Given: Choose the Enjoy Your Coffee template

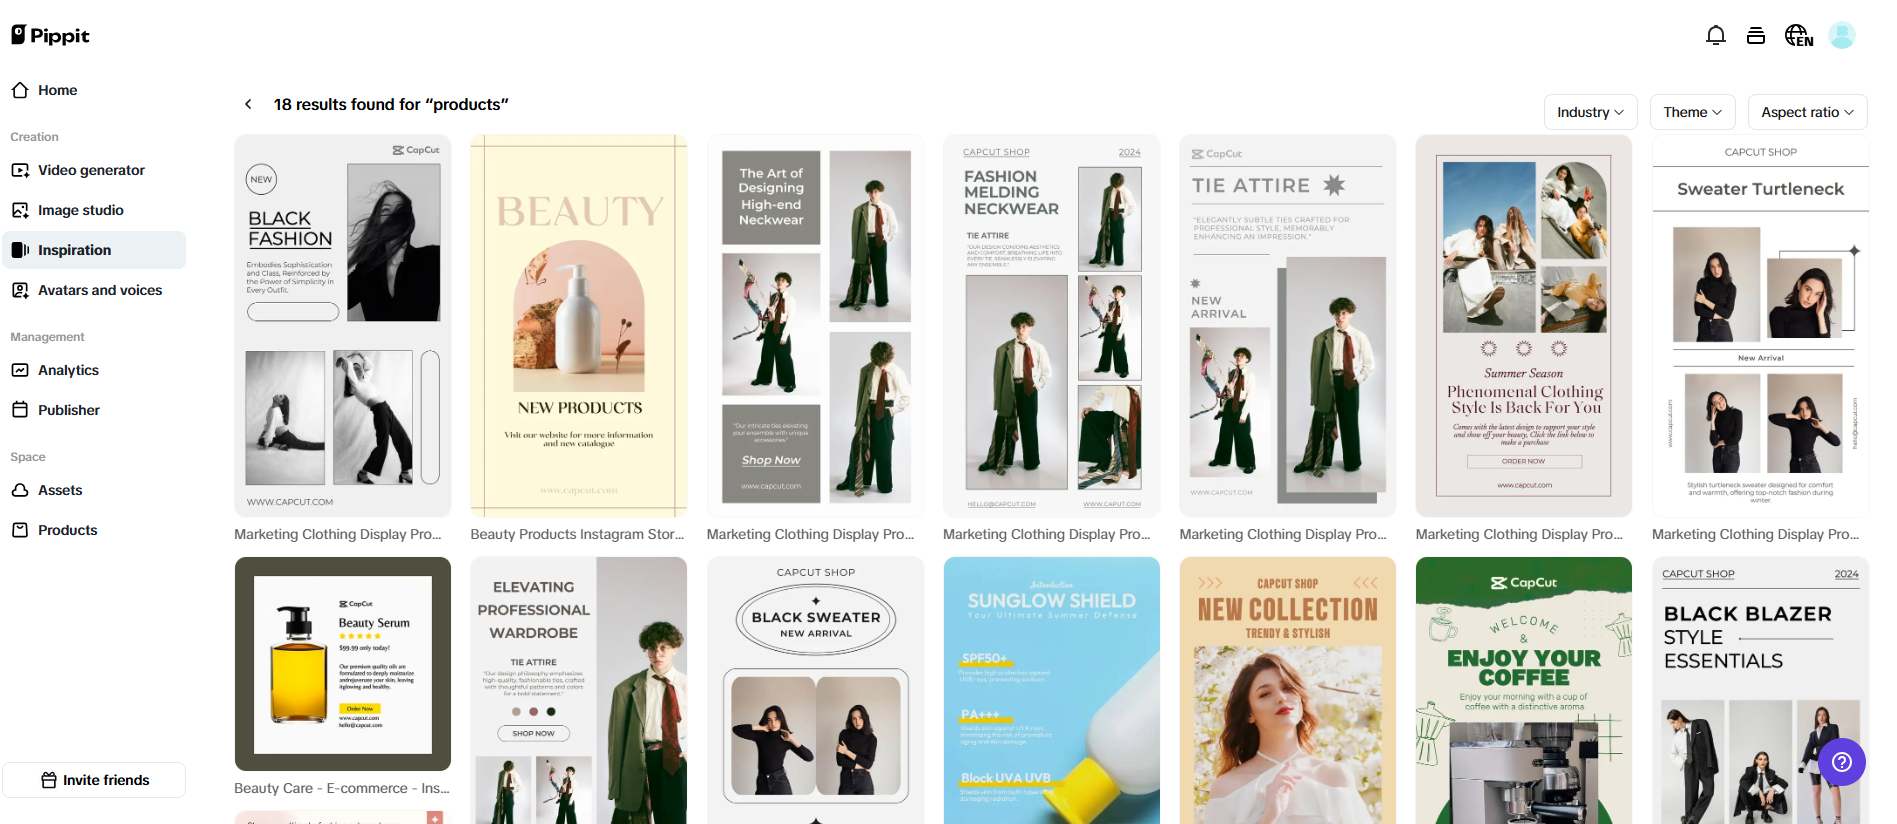Looking at the screenshot, I should 1523,690.
